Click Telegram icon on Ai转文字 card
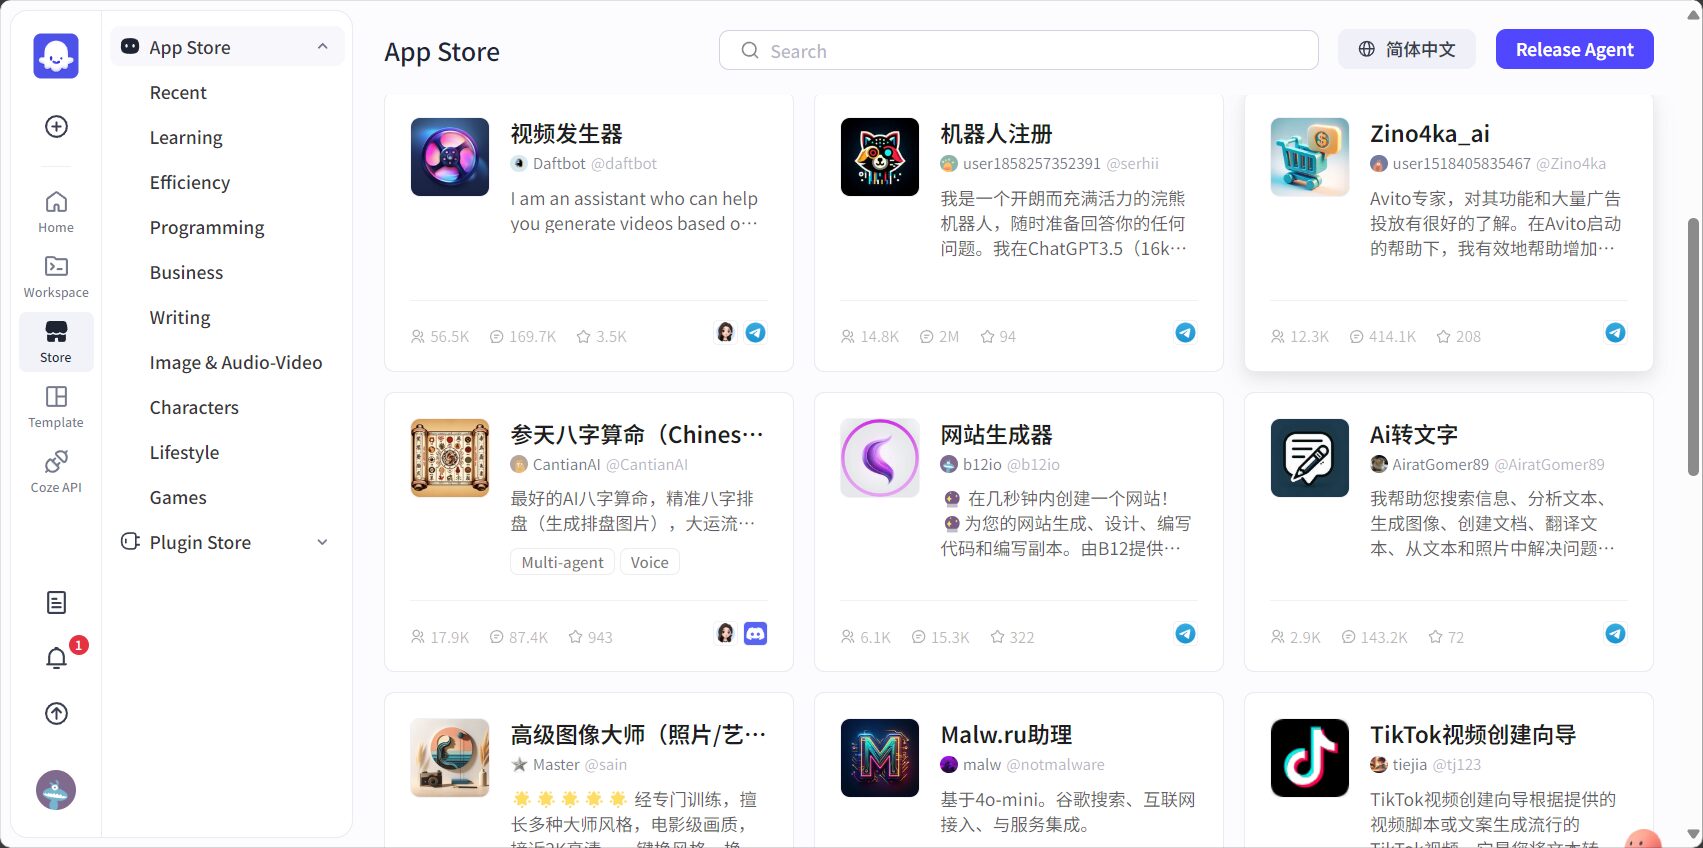Image resolution: width=1703 pixels, height=848 pixels. pyautogui.click(x=1615, y=634)
